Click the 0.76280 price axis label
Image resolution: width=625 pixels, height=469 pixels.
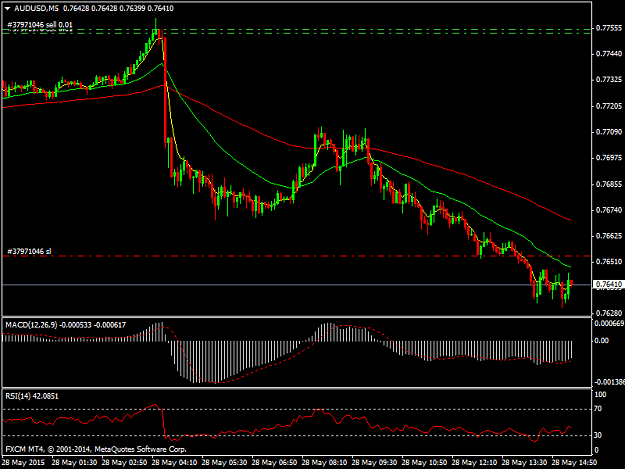(609, 313)
